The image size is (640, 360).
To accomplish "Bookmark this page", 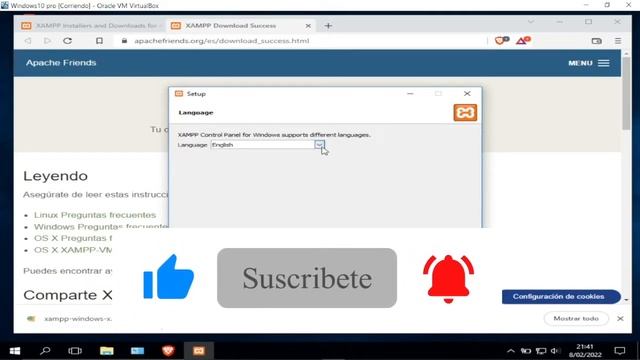I will 99,41.
